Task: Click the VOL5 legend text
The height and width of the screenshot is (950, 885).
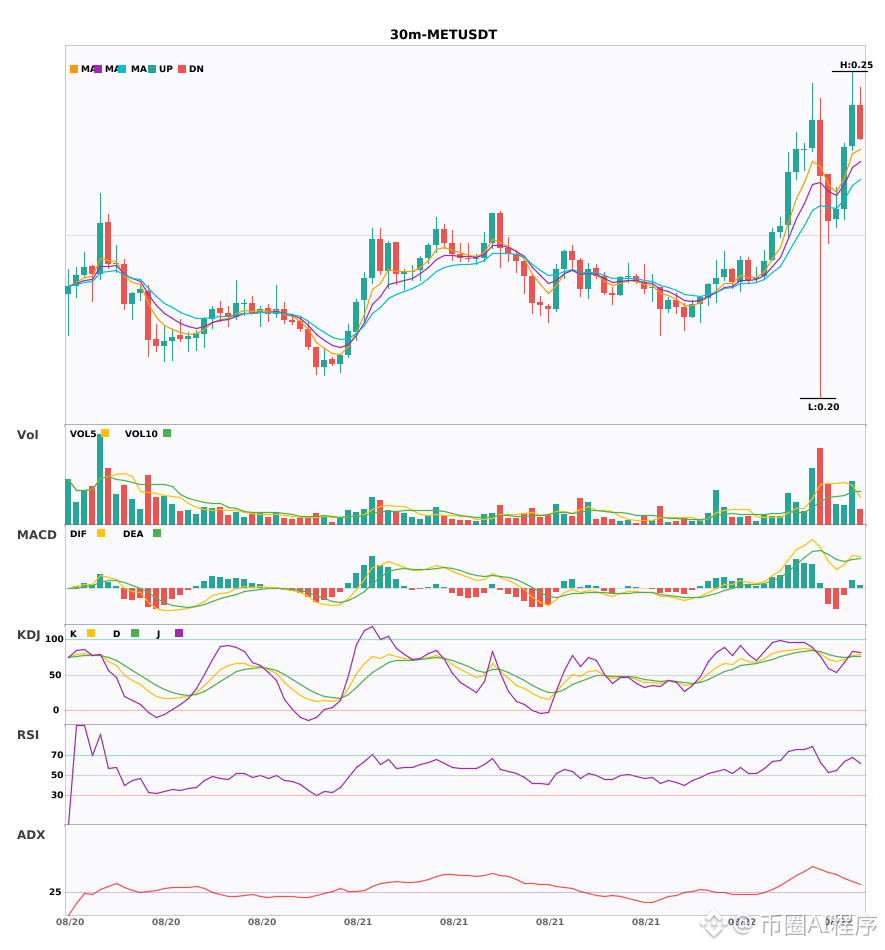Action: pyautogui.click(x=83, y=434)
